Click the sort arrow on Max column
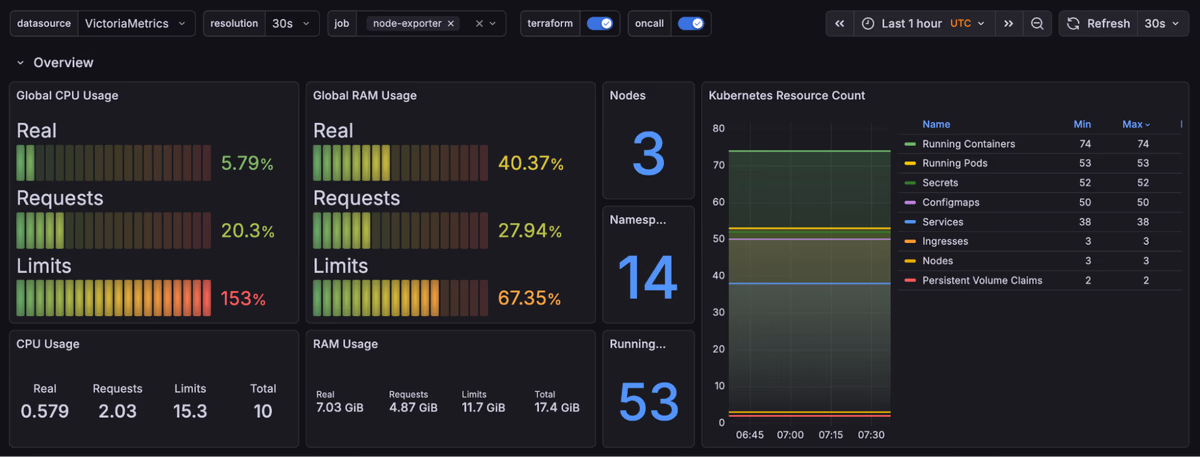The height and width of the screenshot is (457, 1200). pyautogui.click(x=1147, y=125)
